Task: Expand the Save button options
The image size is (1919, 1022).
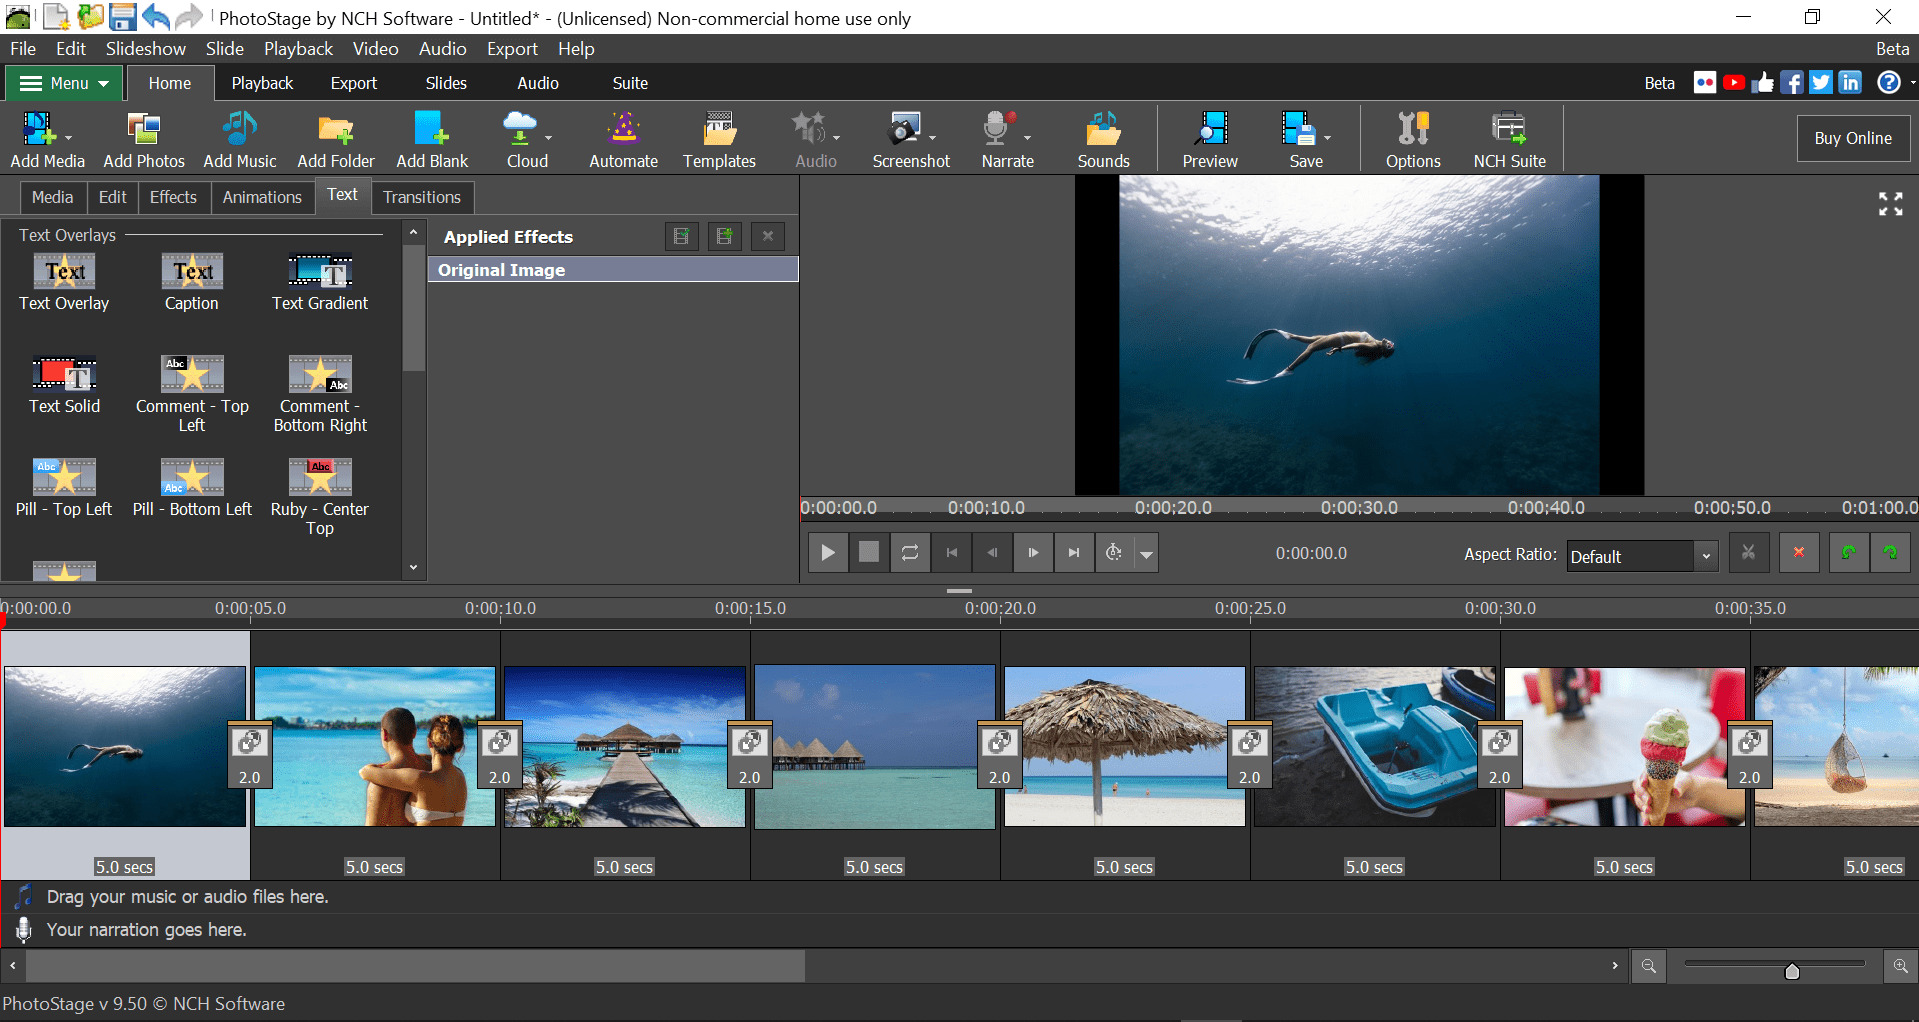Action: coord(1326,138)
